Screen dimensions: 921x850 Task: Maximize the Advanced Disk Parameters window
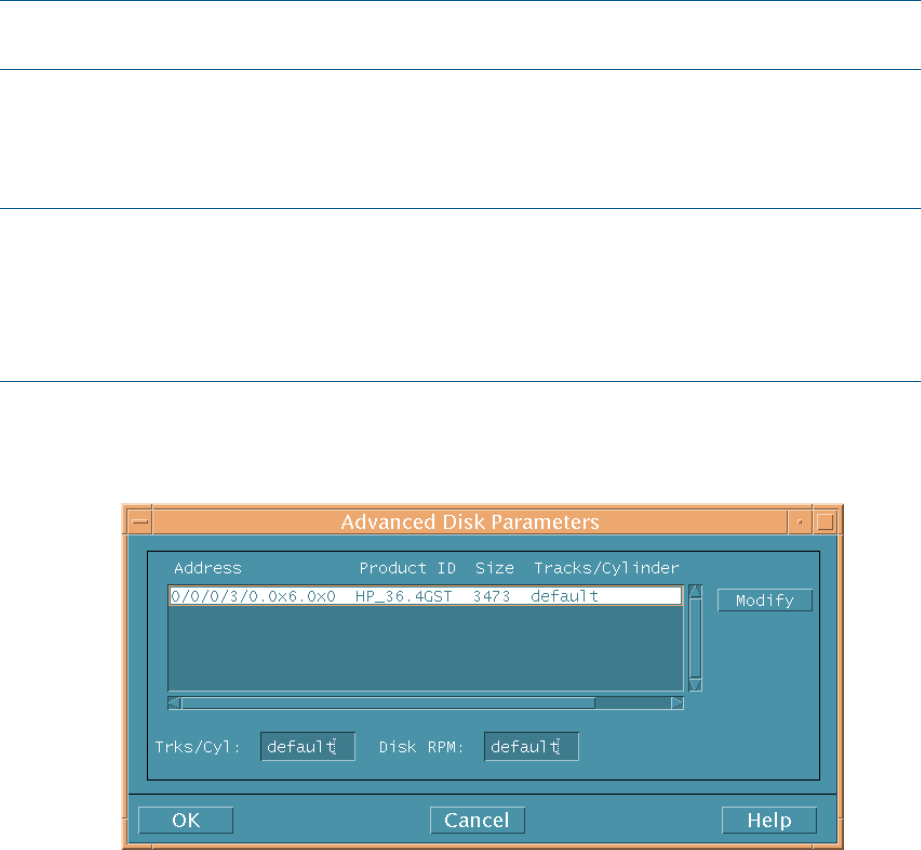coord(825,522)
